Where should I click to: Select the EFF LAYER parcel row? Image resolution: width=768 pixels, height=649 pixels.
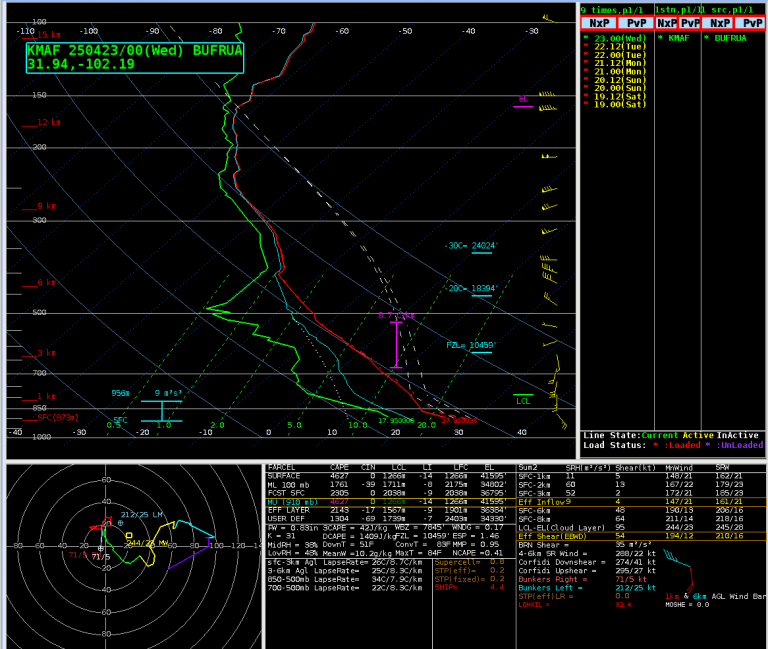tap(388, 510)
